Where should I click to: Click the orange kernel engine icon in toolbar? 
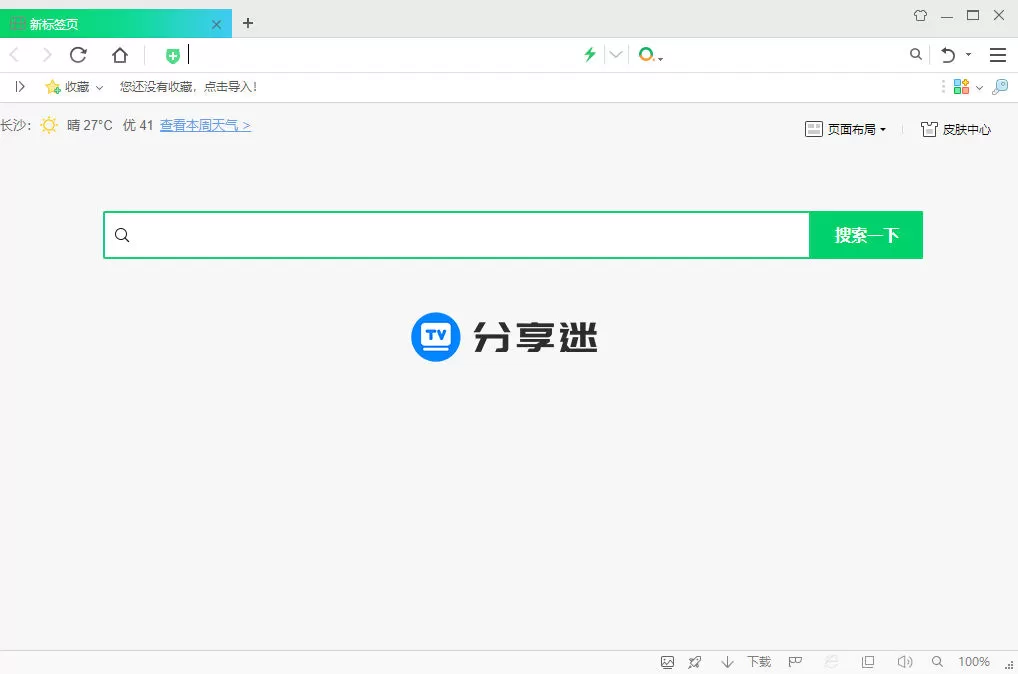[646, 55]
